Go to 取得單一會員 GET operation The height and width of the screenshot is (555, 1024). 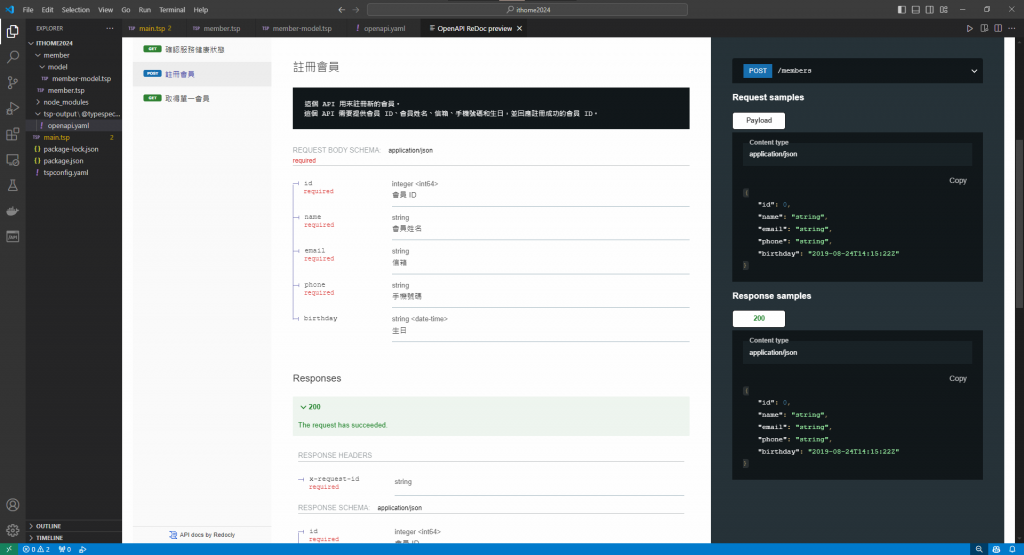pos(202,99)
